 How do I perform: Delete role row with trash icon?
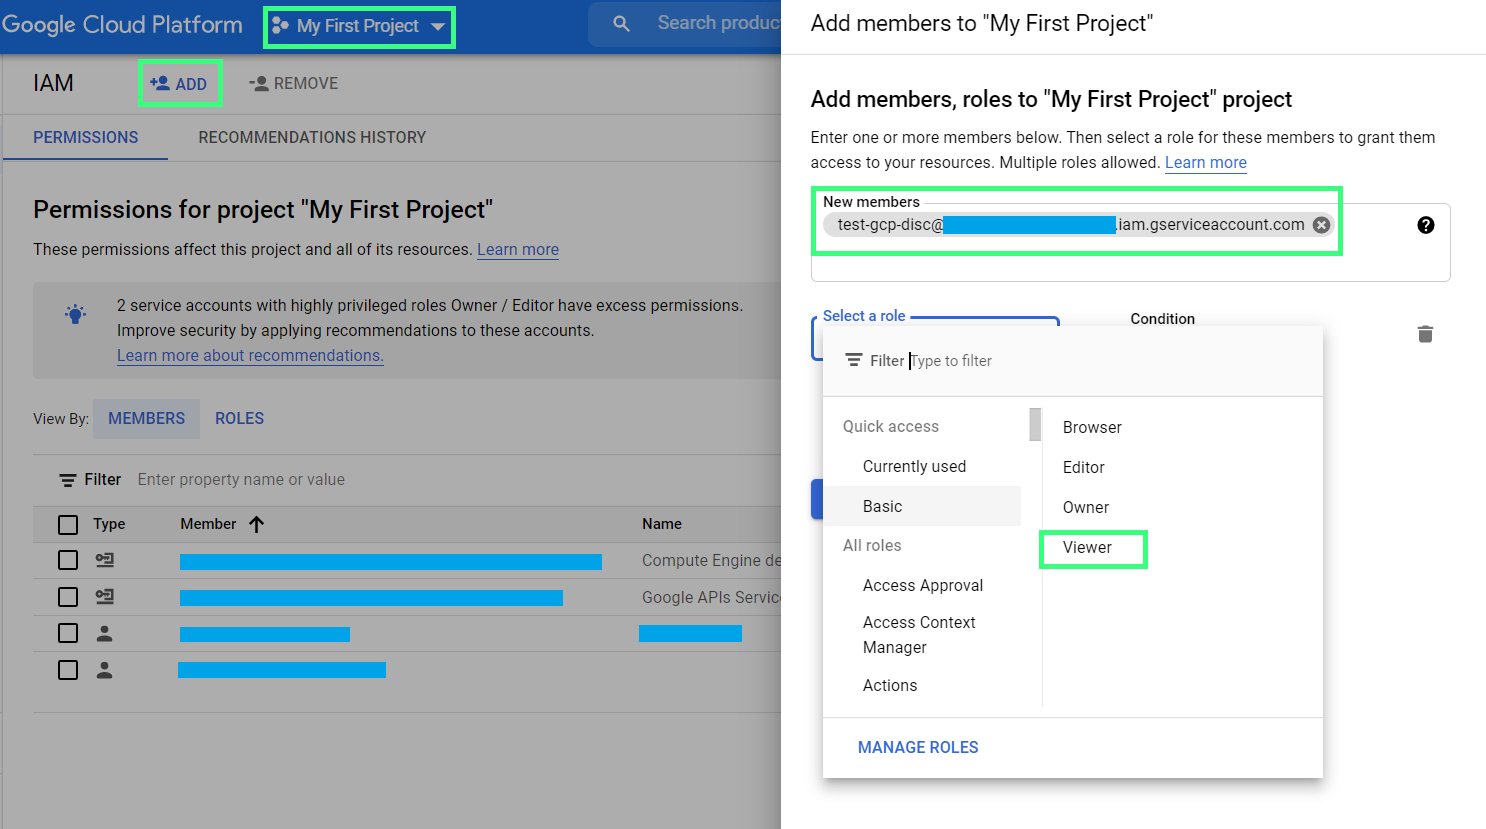(1425, 334)
